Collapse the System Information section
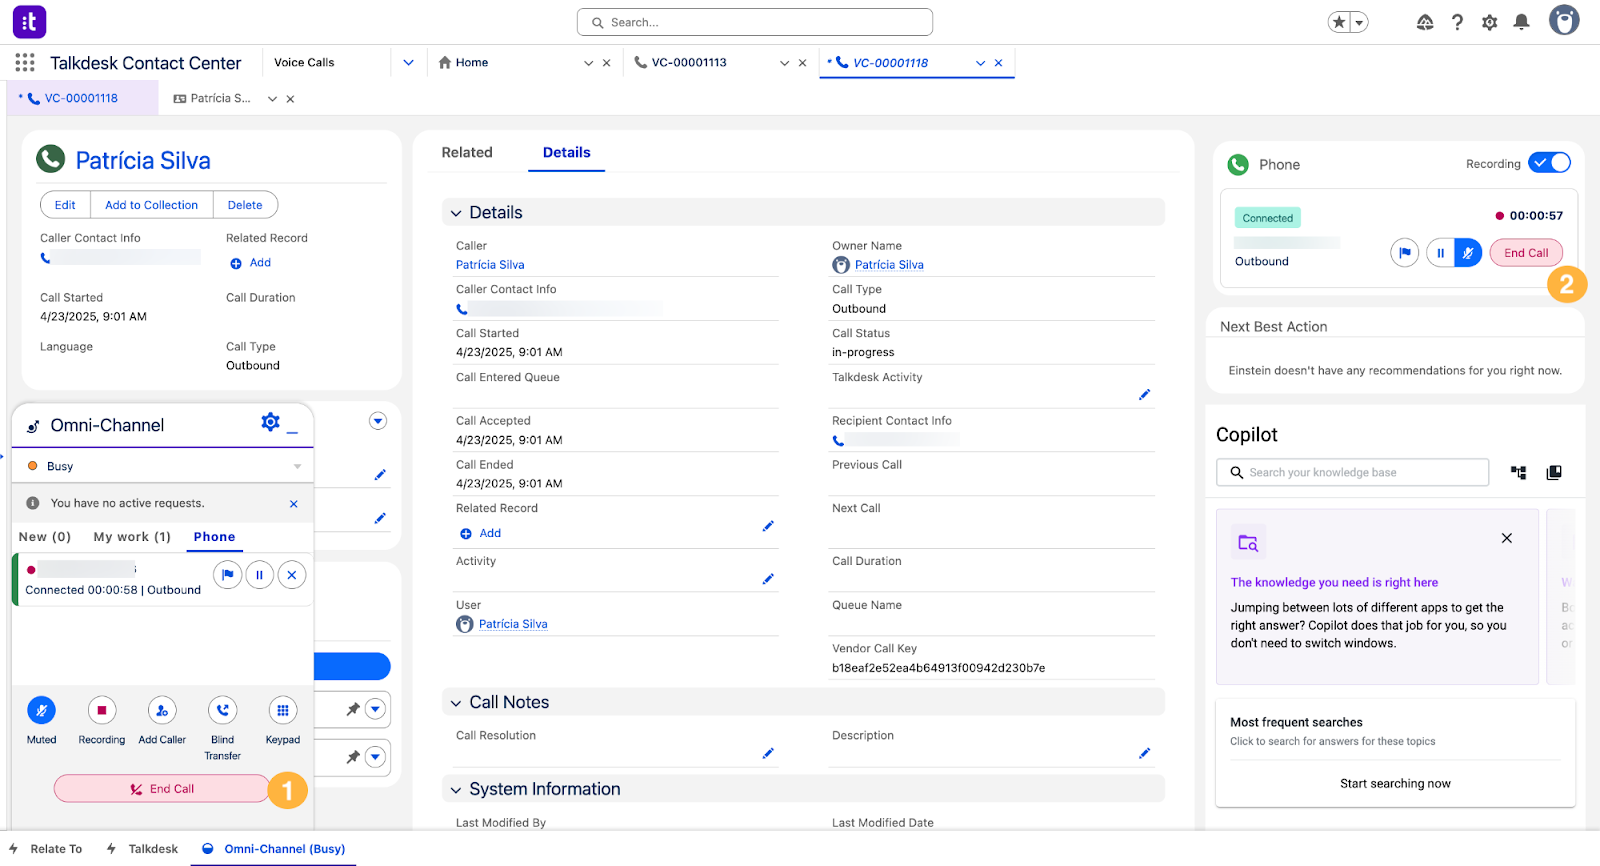This screenshot has width=1600, height=866. coord(456,790)
